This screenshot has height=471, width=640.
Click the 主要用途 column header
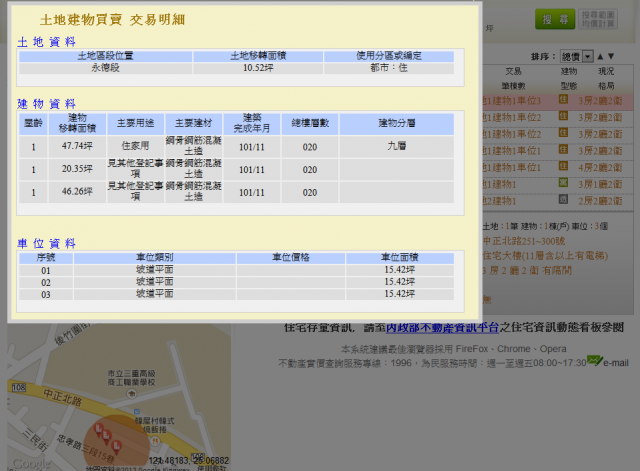(136, 124)
